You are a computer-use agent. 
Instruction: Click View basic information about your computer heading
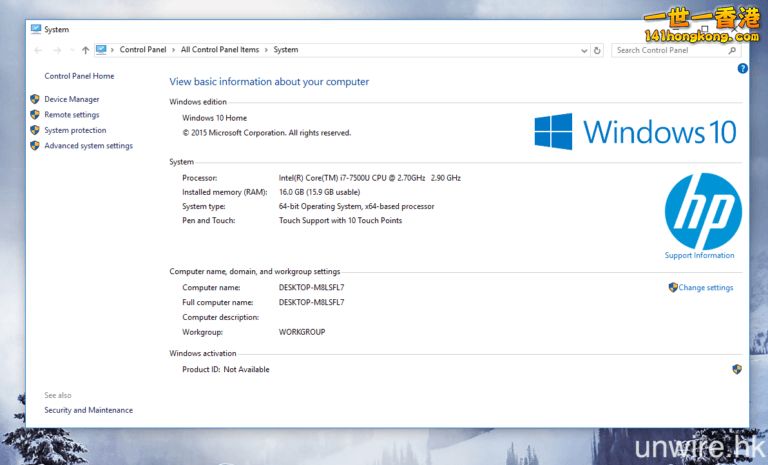point(269,82)
